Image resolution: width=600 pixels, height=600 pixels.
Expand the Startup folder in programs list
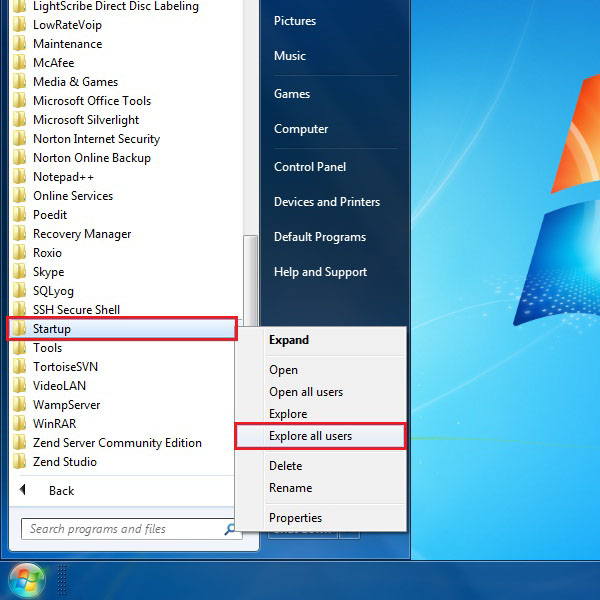click(x=122, y=329)
